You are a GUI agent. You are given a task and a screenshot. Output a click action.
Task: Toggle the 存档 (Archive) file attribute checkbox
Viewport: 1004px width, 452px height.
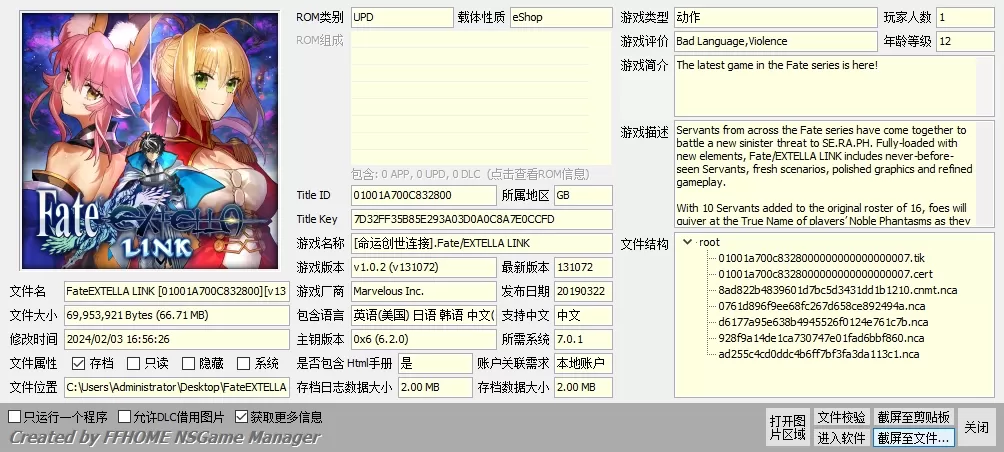click(79, 364)
